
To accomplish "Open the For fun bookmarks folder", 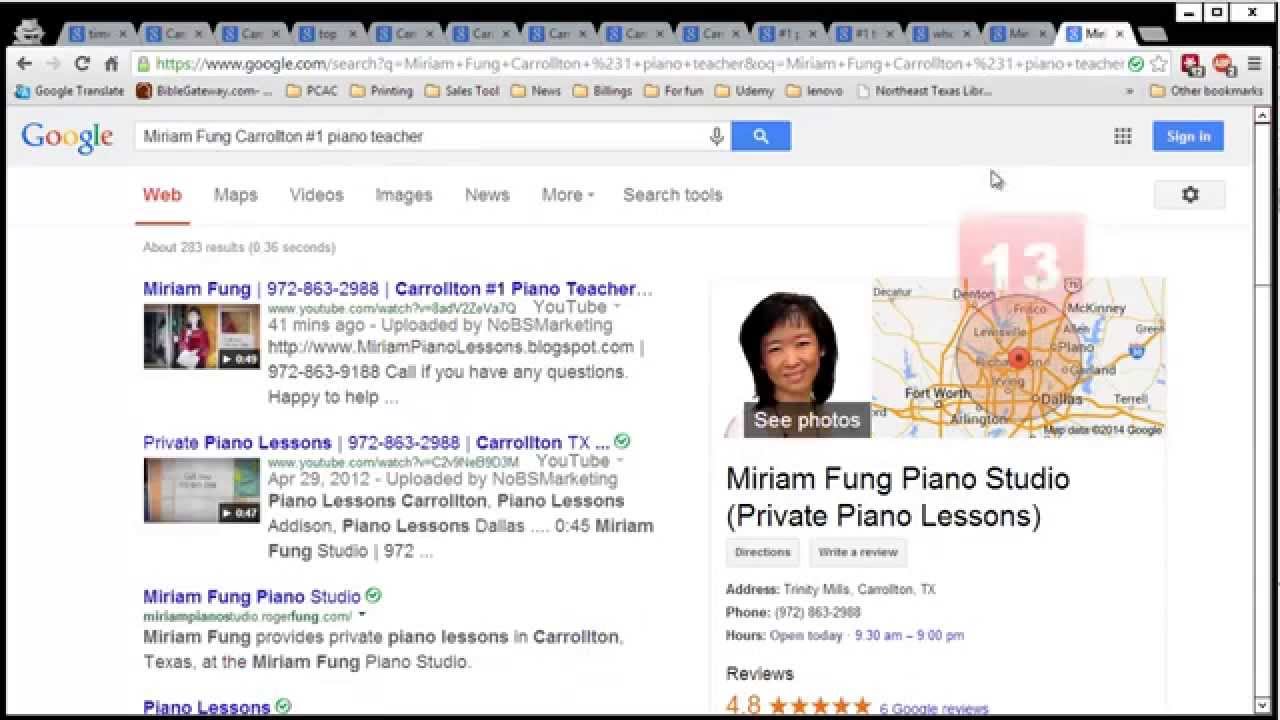I will tap(674, 91).
